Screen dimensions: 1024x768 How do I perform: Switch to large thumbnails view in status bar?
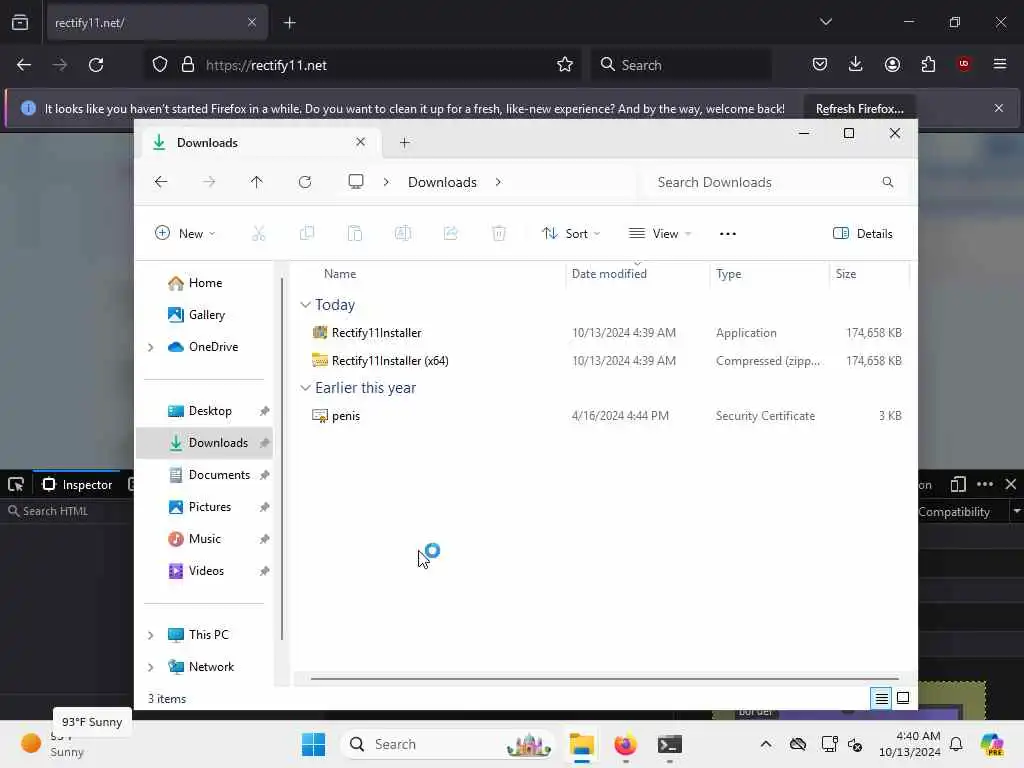(x=903, y=698)
